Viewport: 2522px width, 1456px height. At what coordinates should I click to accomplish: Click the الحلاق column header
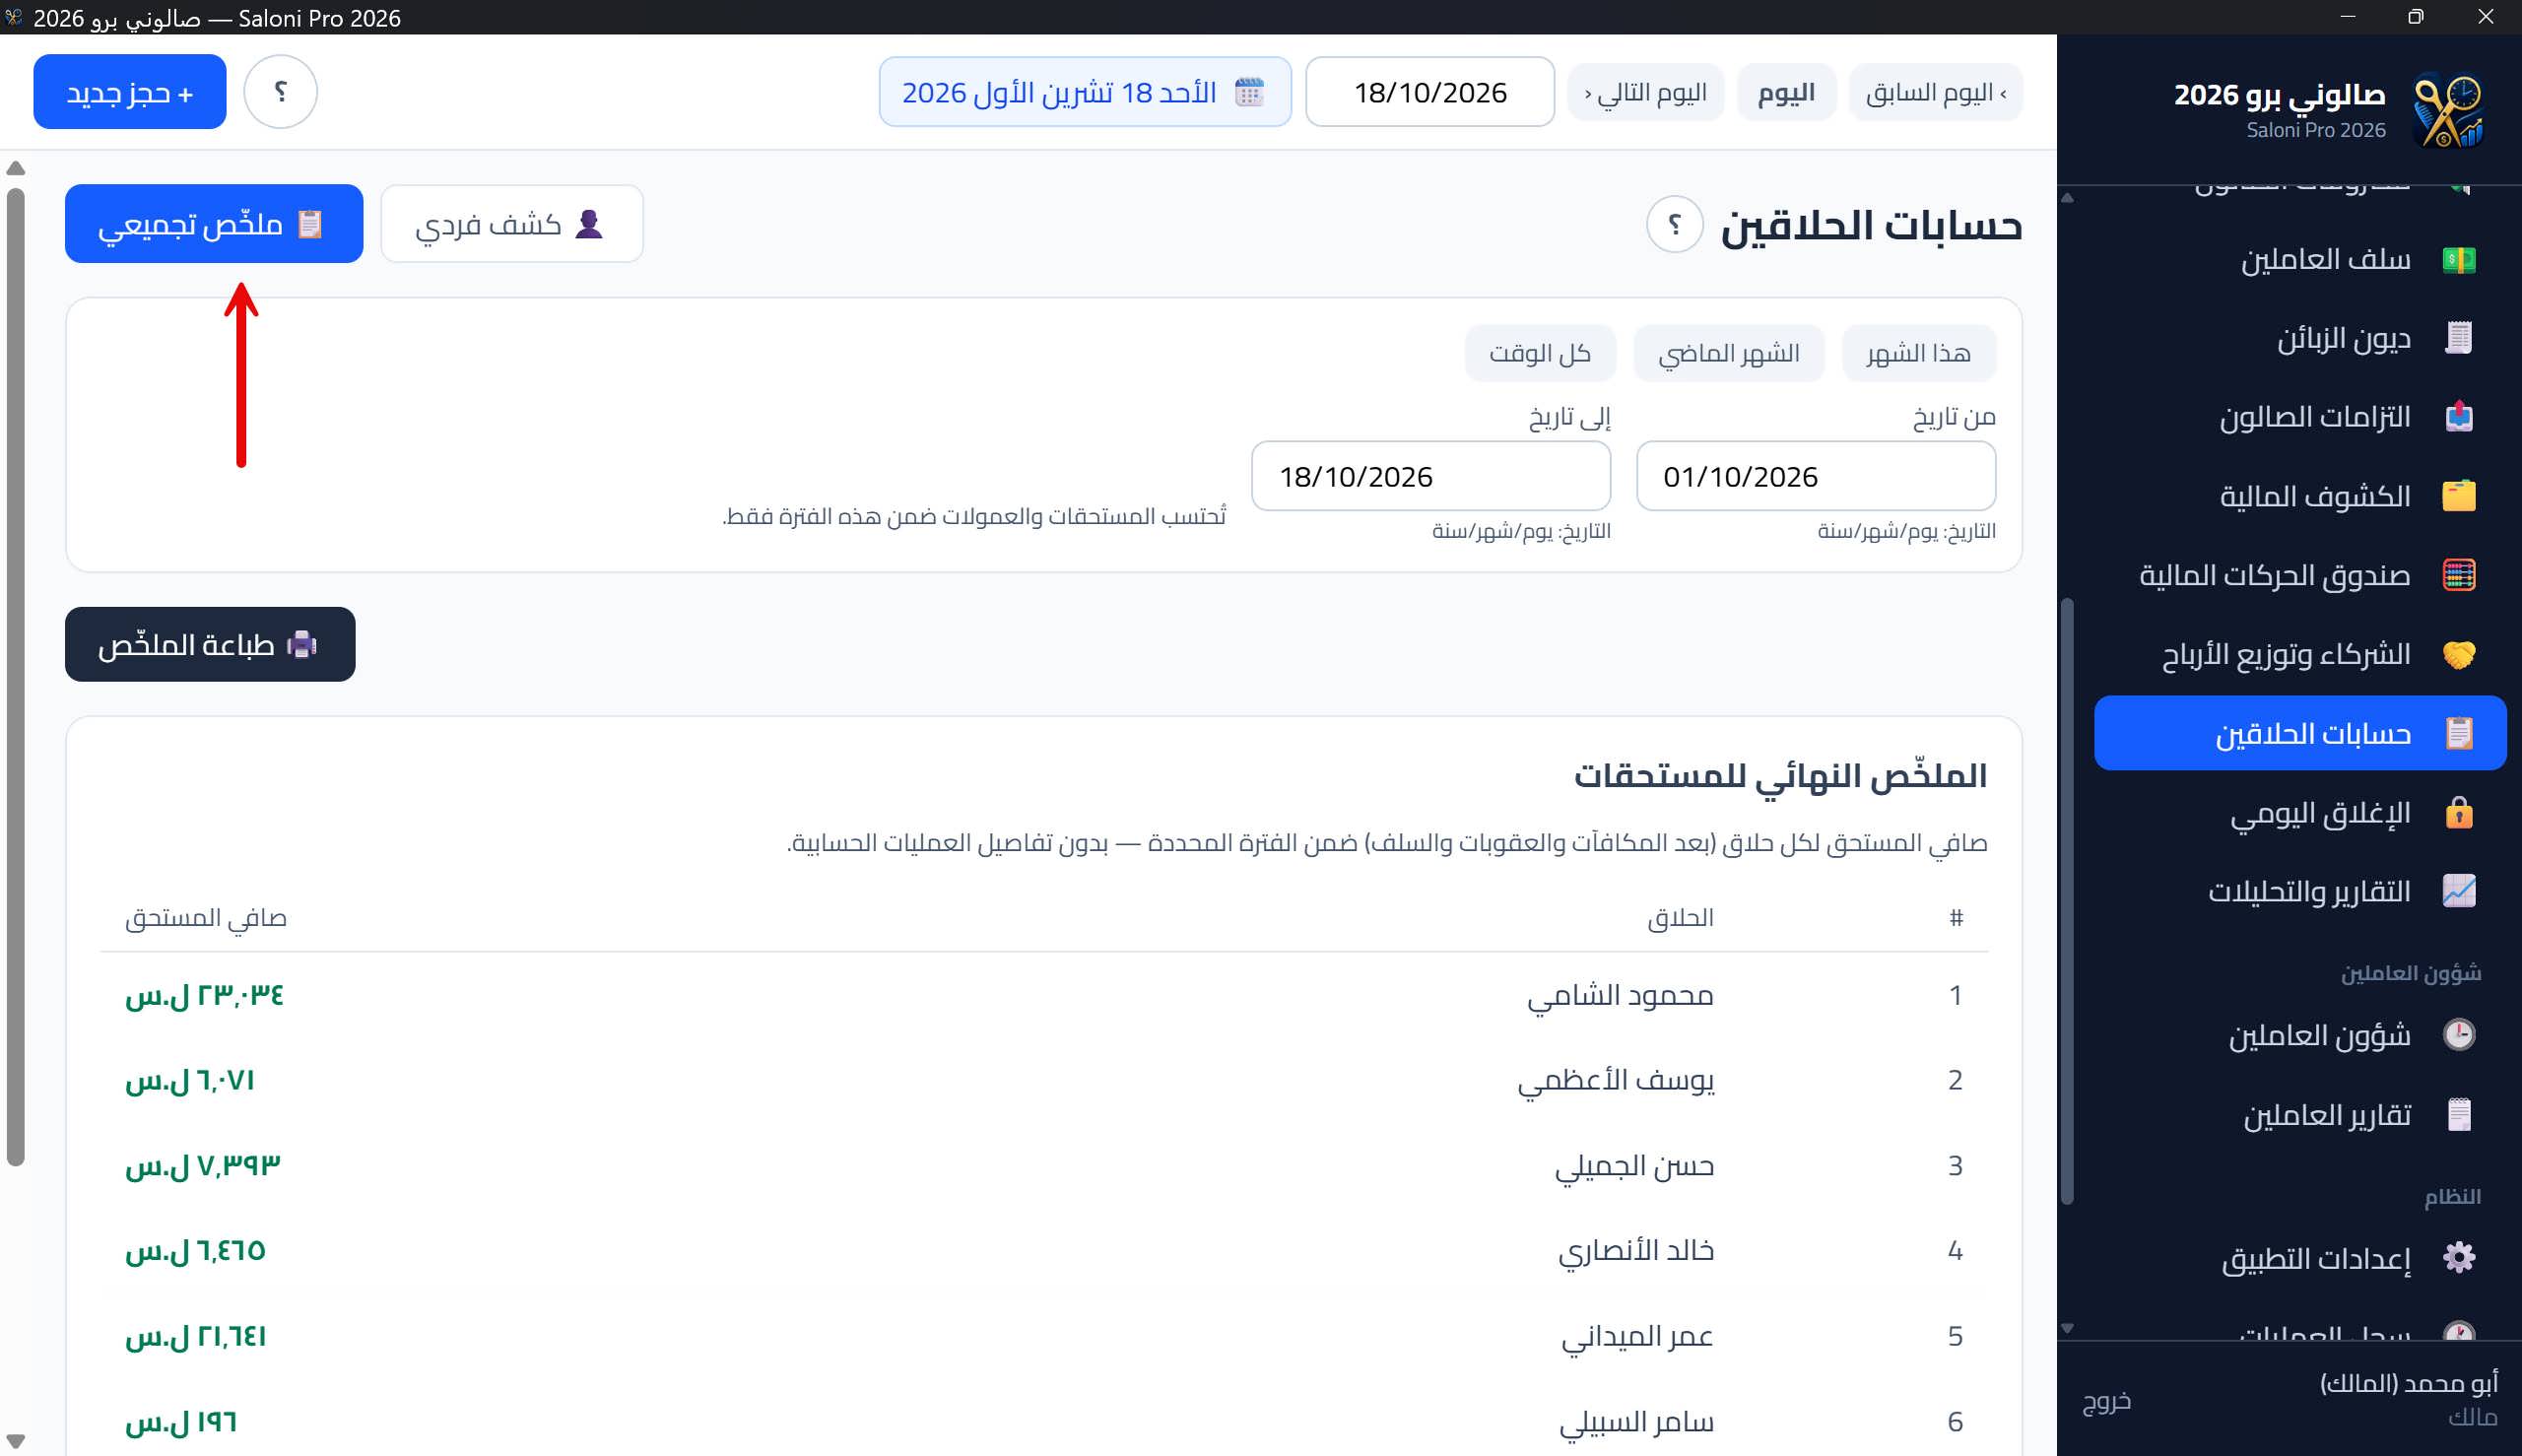[x=1680, y=917]
